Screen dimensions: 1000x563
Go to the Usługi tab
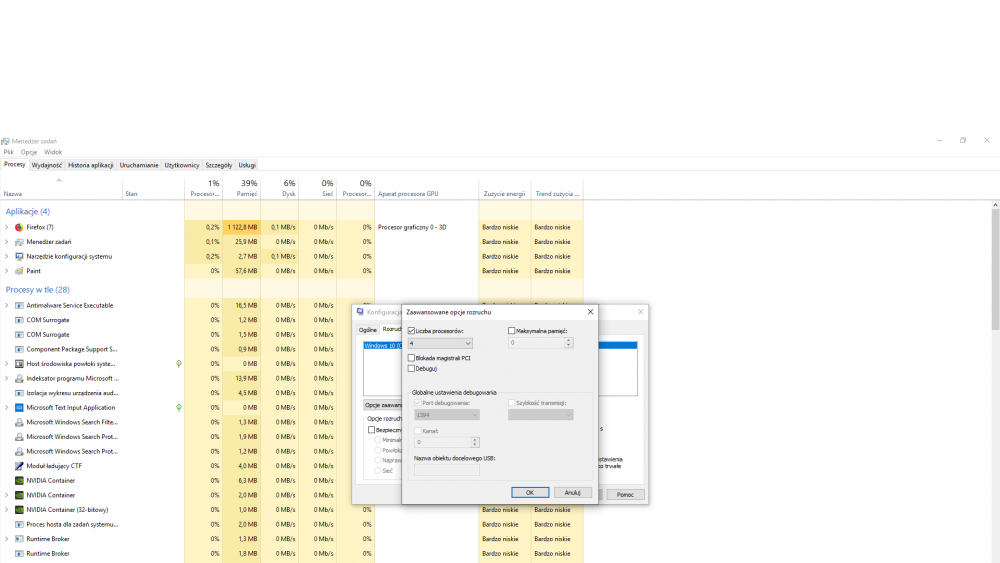[x=247, y=165]
